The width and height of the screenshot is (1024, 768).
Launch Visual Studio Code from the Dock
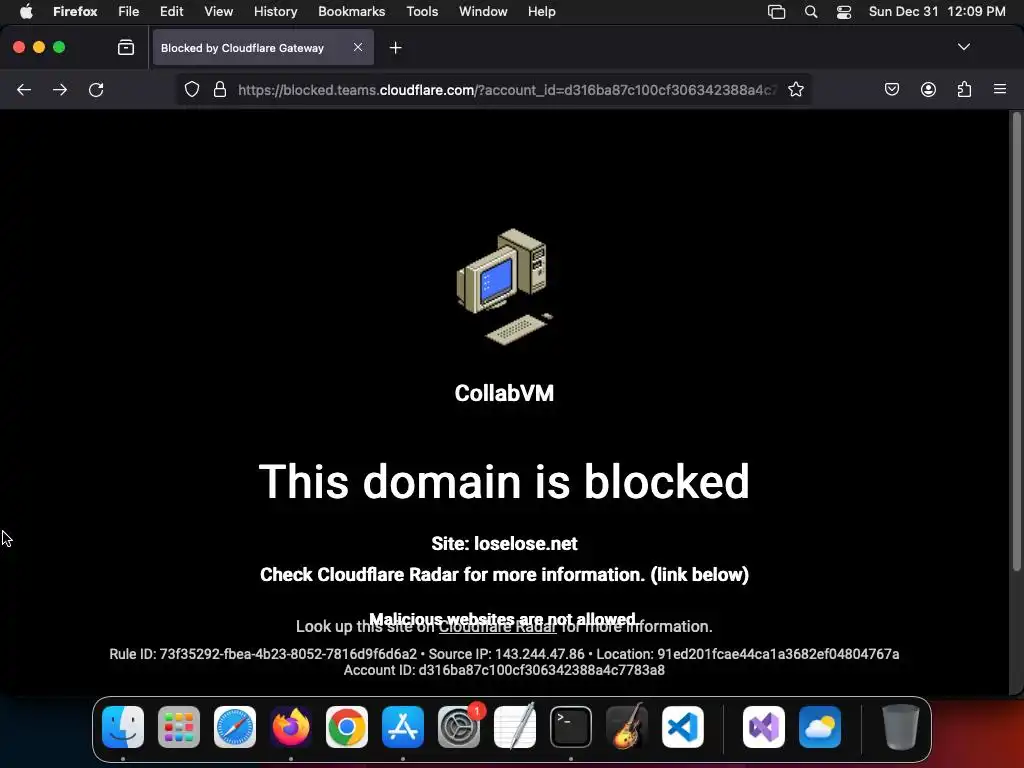(682, 727)
